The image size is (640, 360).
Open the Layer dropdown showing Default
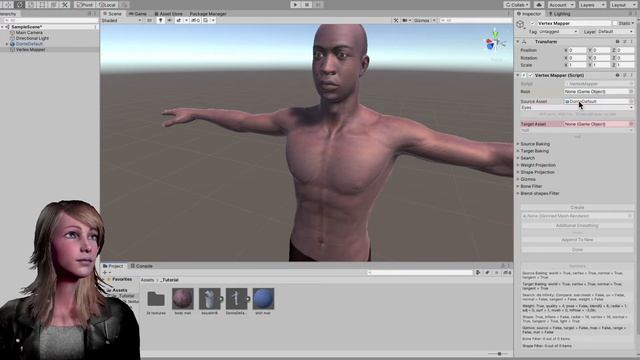click(x=615, y=31)
